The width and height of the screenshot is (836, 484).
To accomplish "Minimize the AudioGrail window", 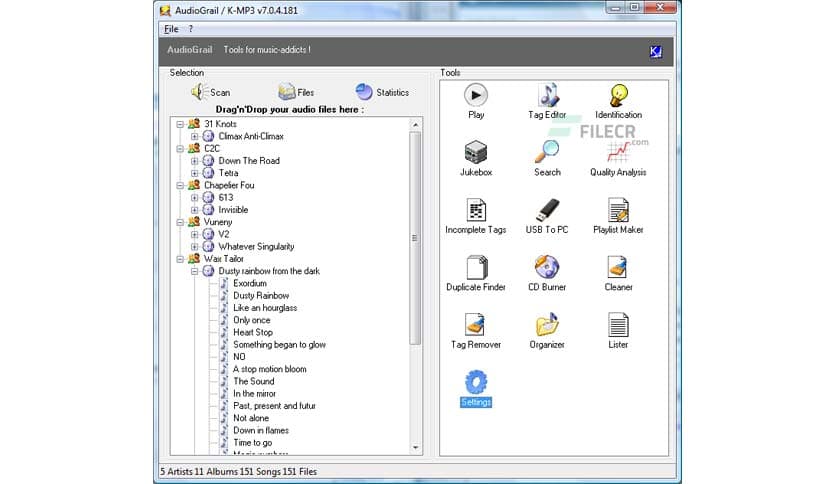I will [x=615, y=7].
